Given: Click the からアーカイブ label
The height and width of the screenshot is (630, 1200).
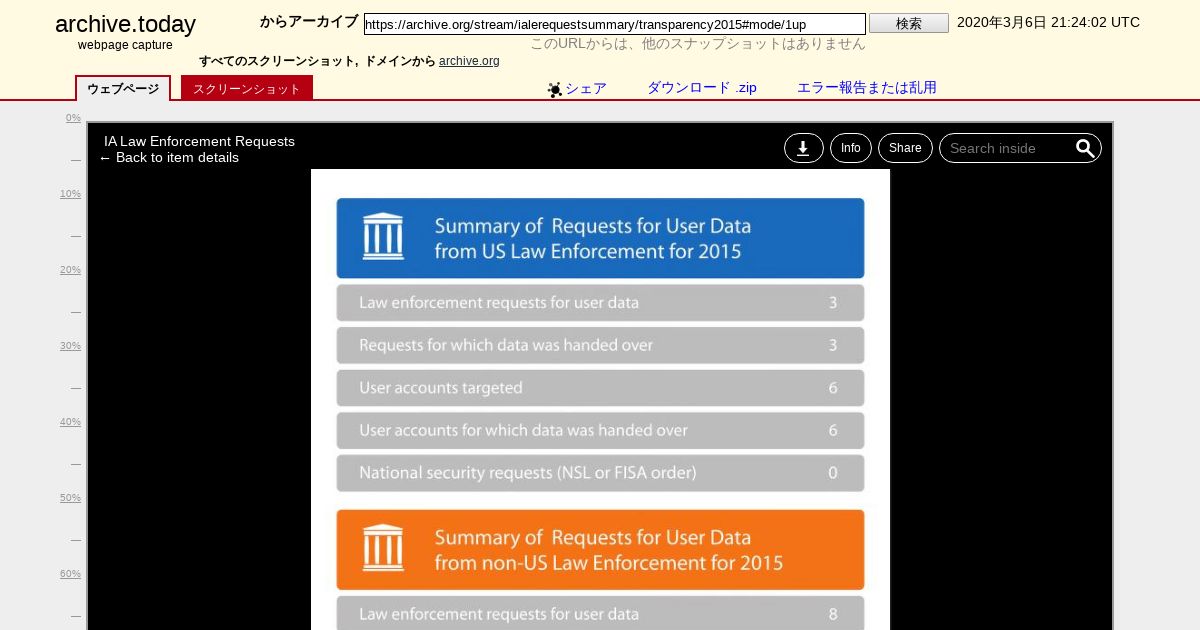Looking at the screenshot, I should point(309,22).
